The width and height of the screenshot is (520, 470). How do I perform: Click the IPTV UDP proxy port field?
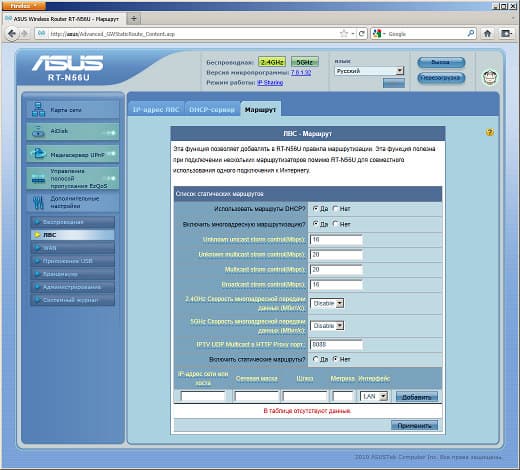(x=336, y=345)
